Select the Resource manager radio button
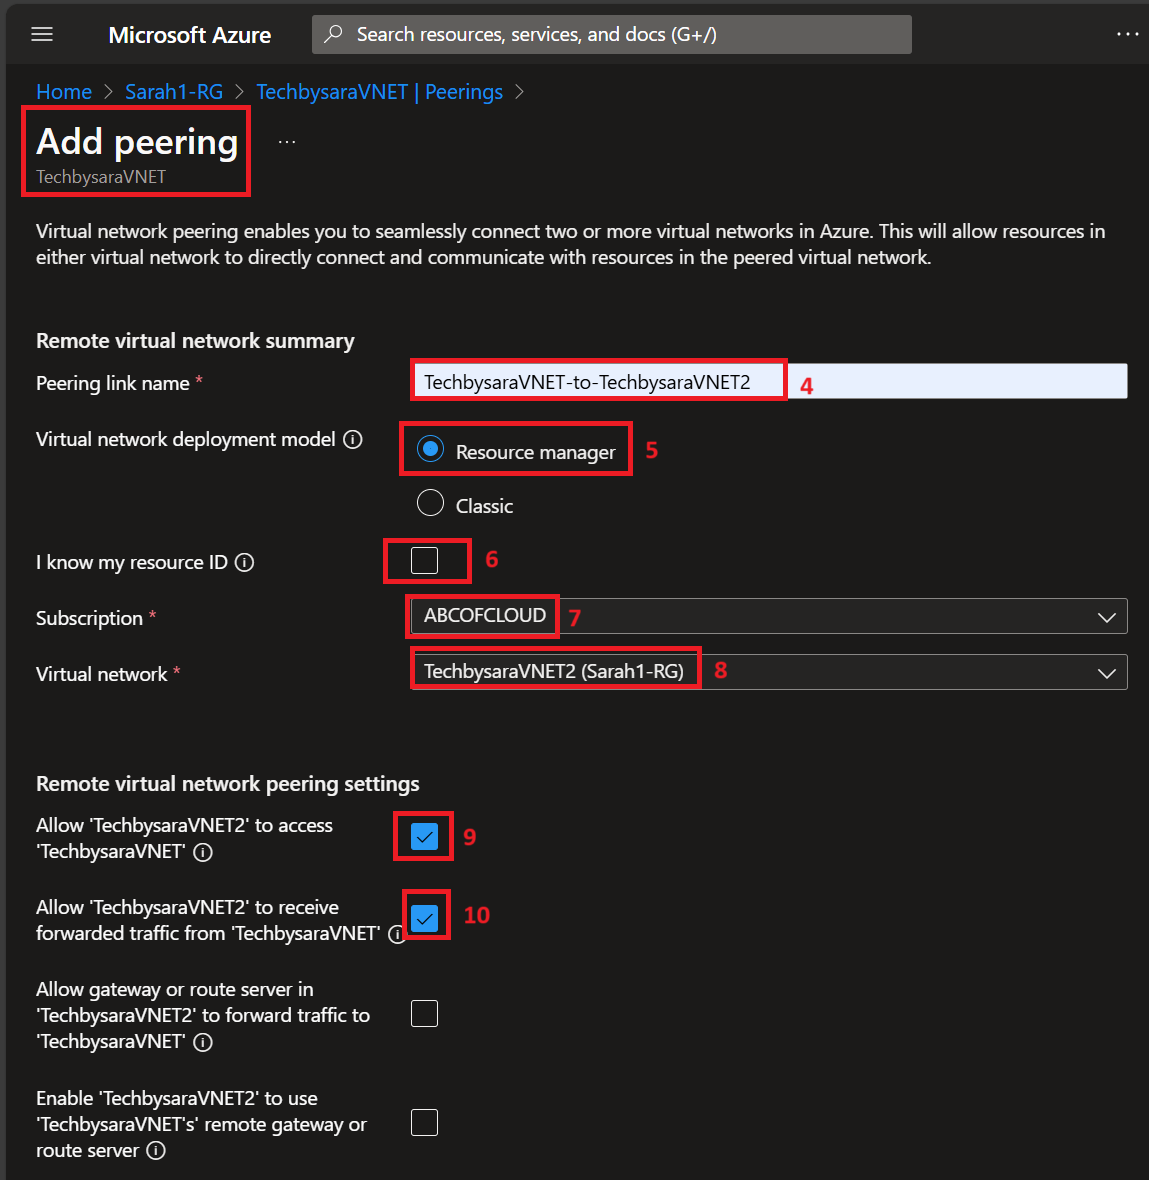The width and height of the screenshot is (1149, 1180). tap(430, 449)
